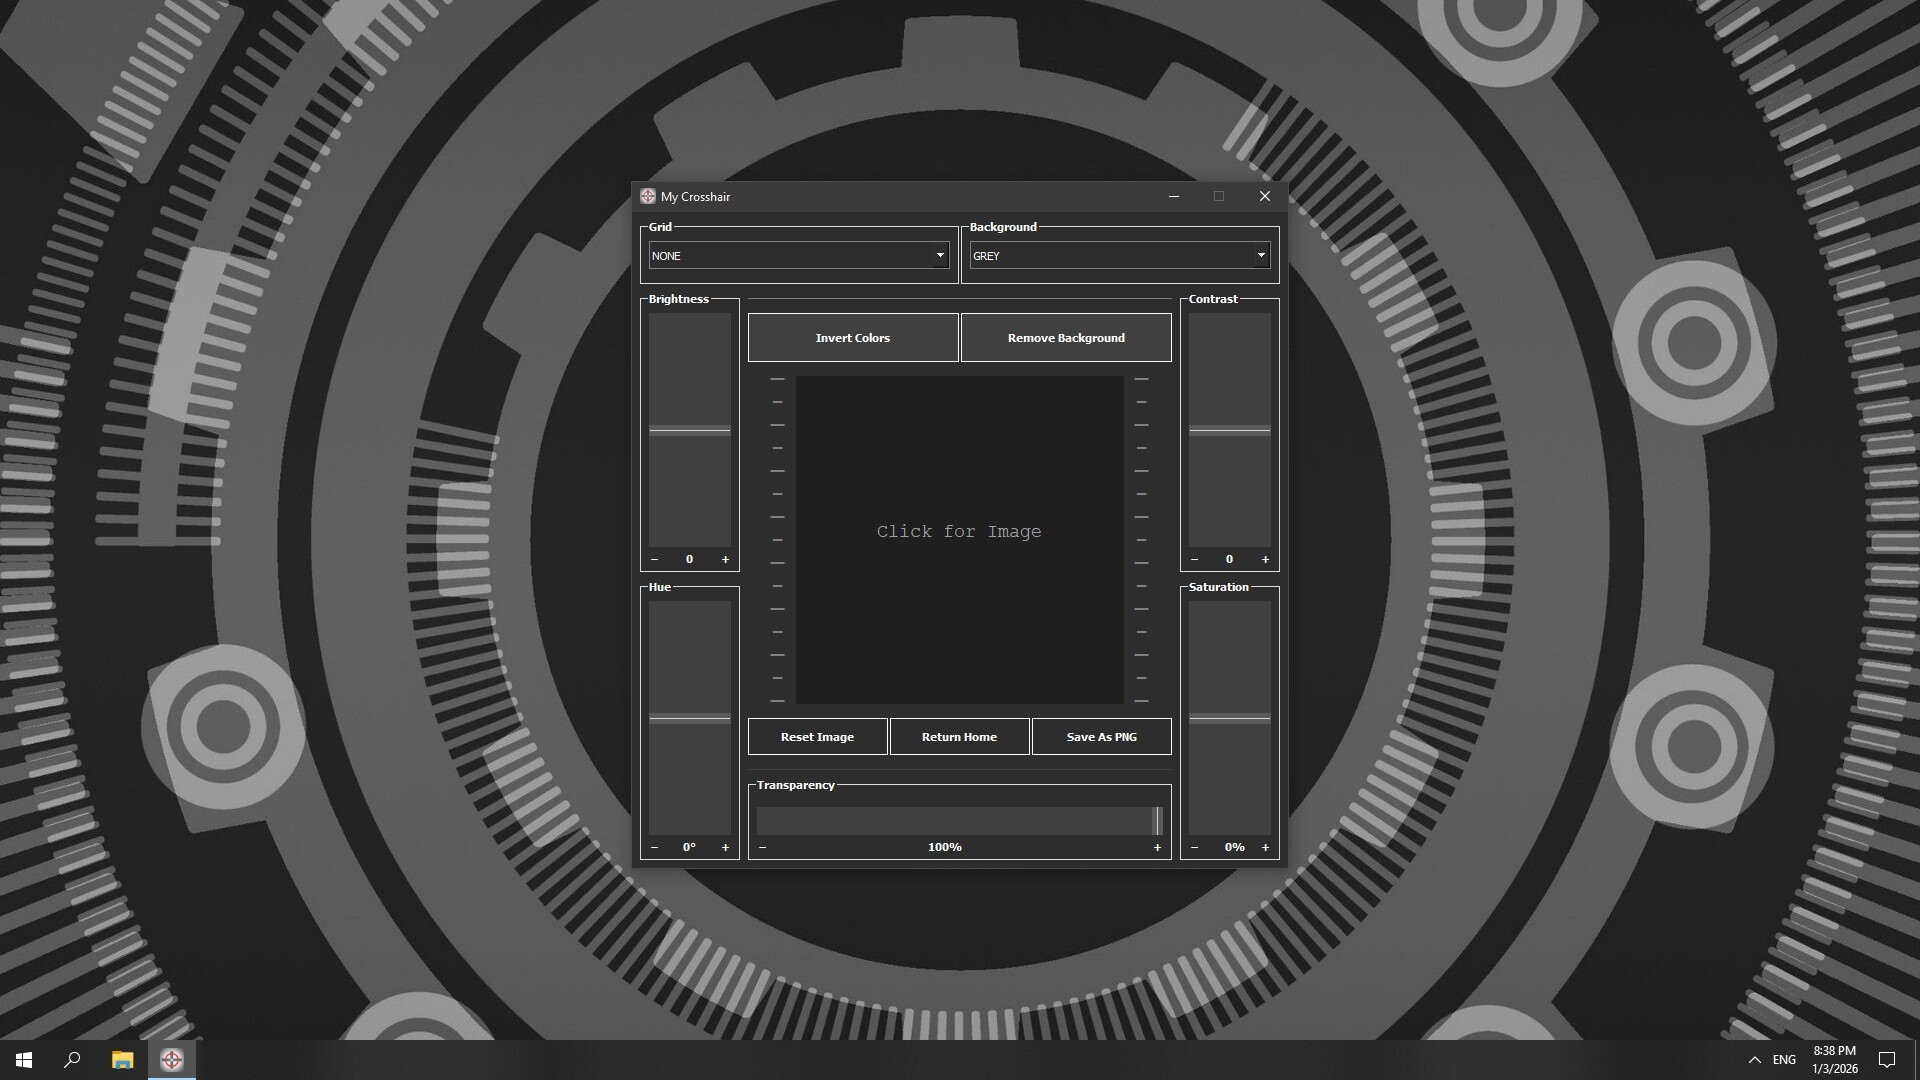Screen dimensions: 1920x1080
Task: Decrease Saturation using the minus stepper
Action: point(1193,846)
